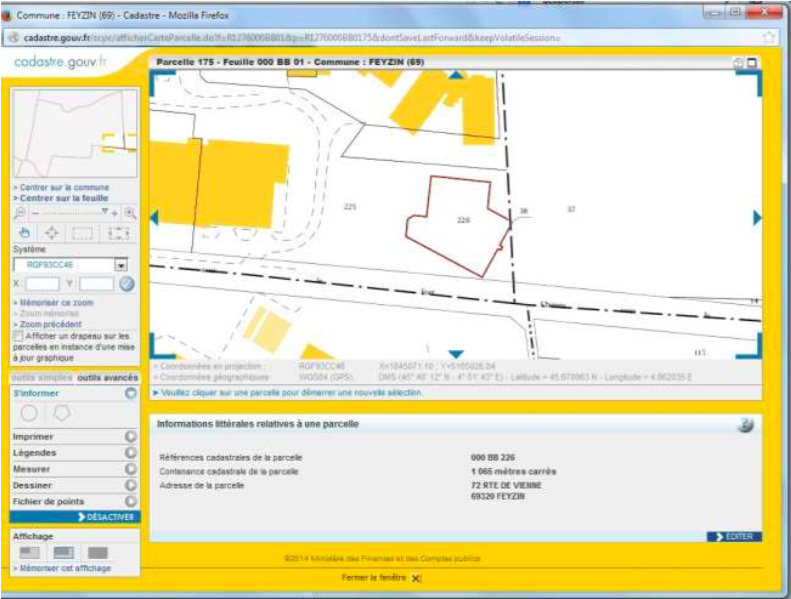
Task: Click the zoom-out magnifier icon
Action: pyautogui.click(x=21, y=213)
